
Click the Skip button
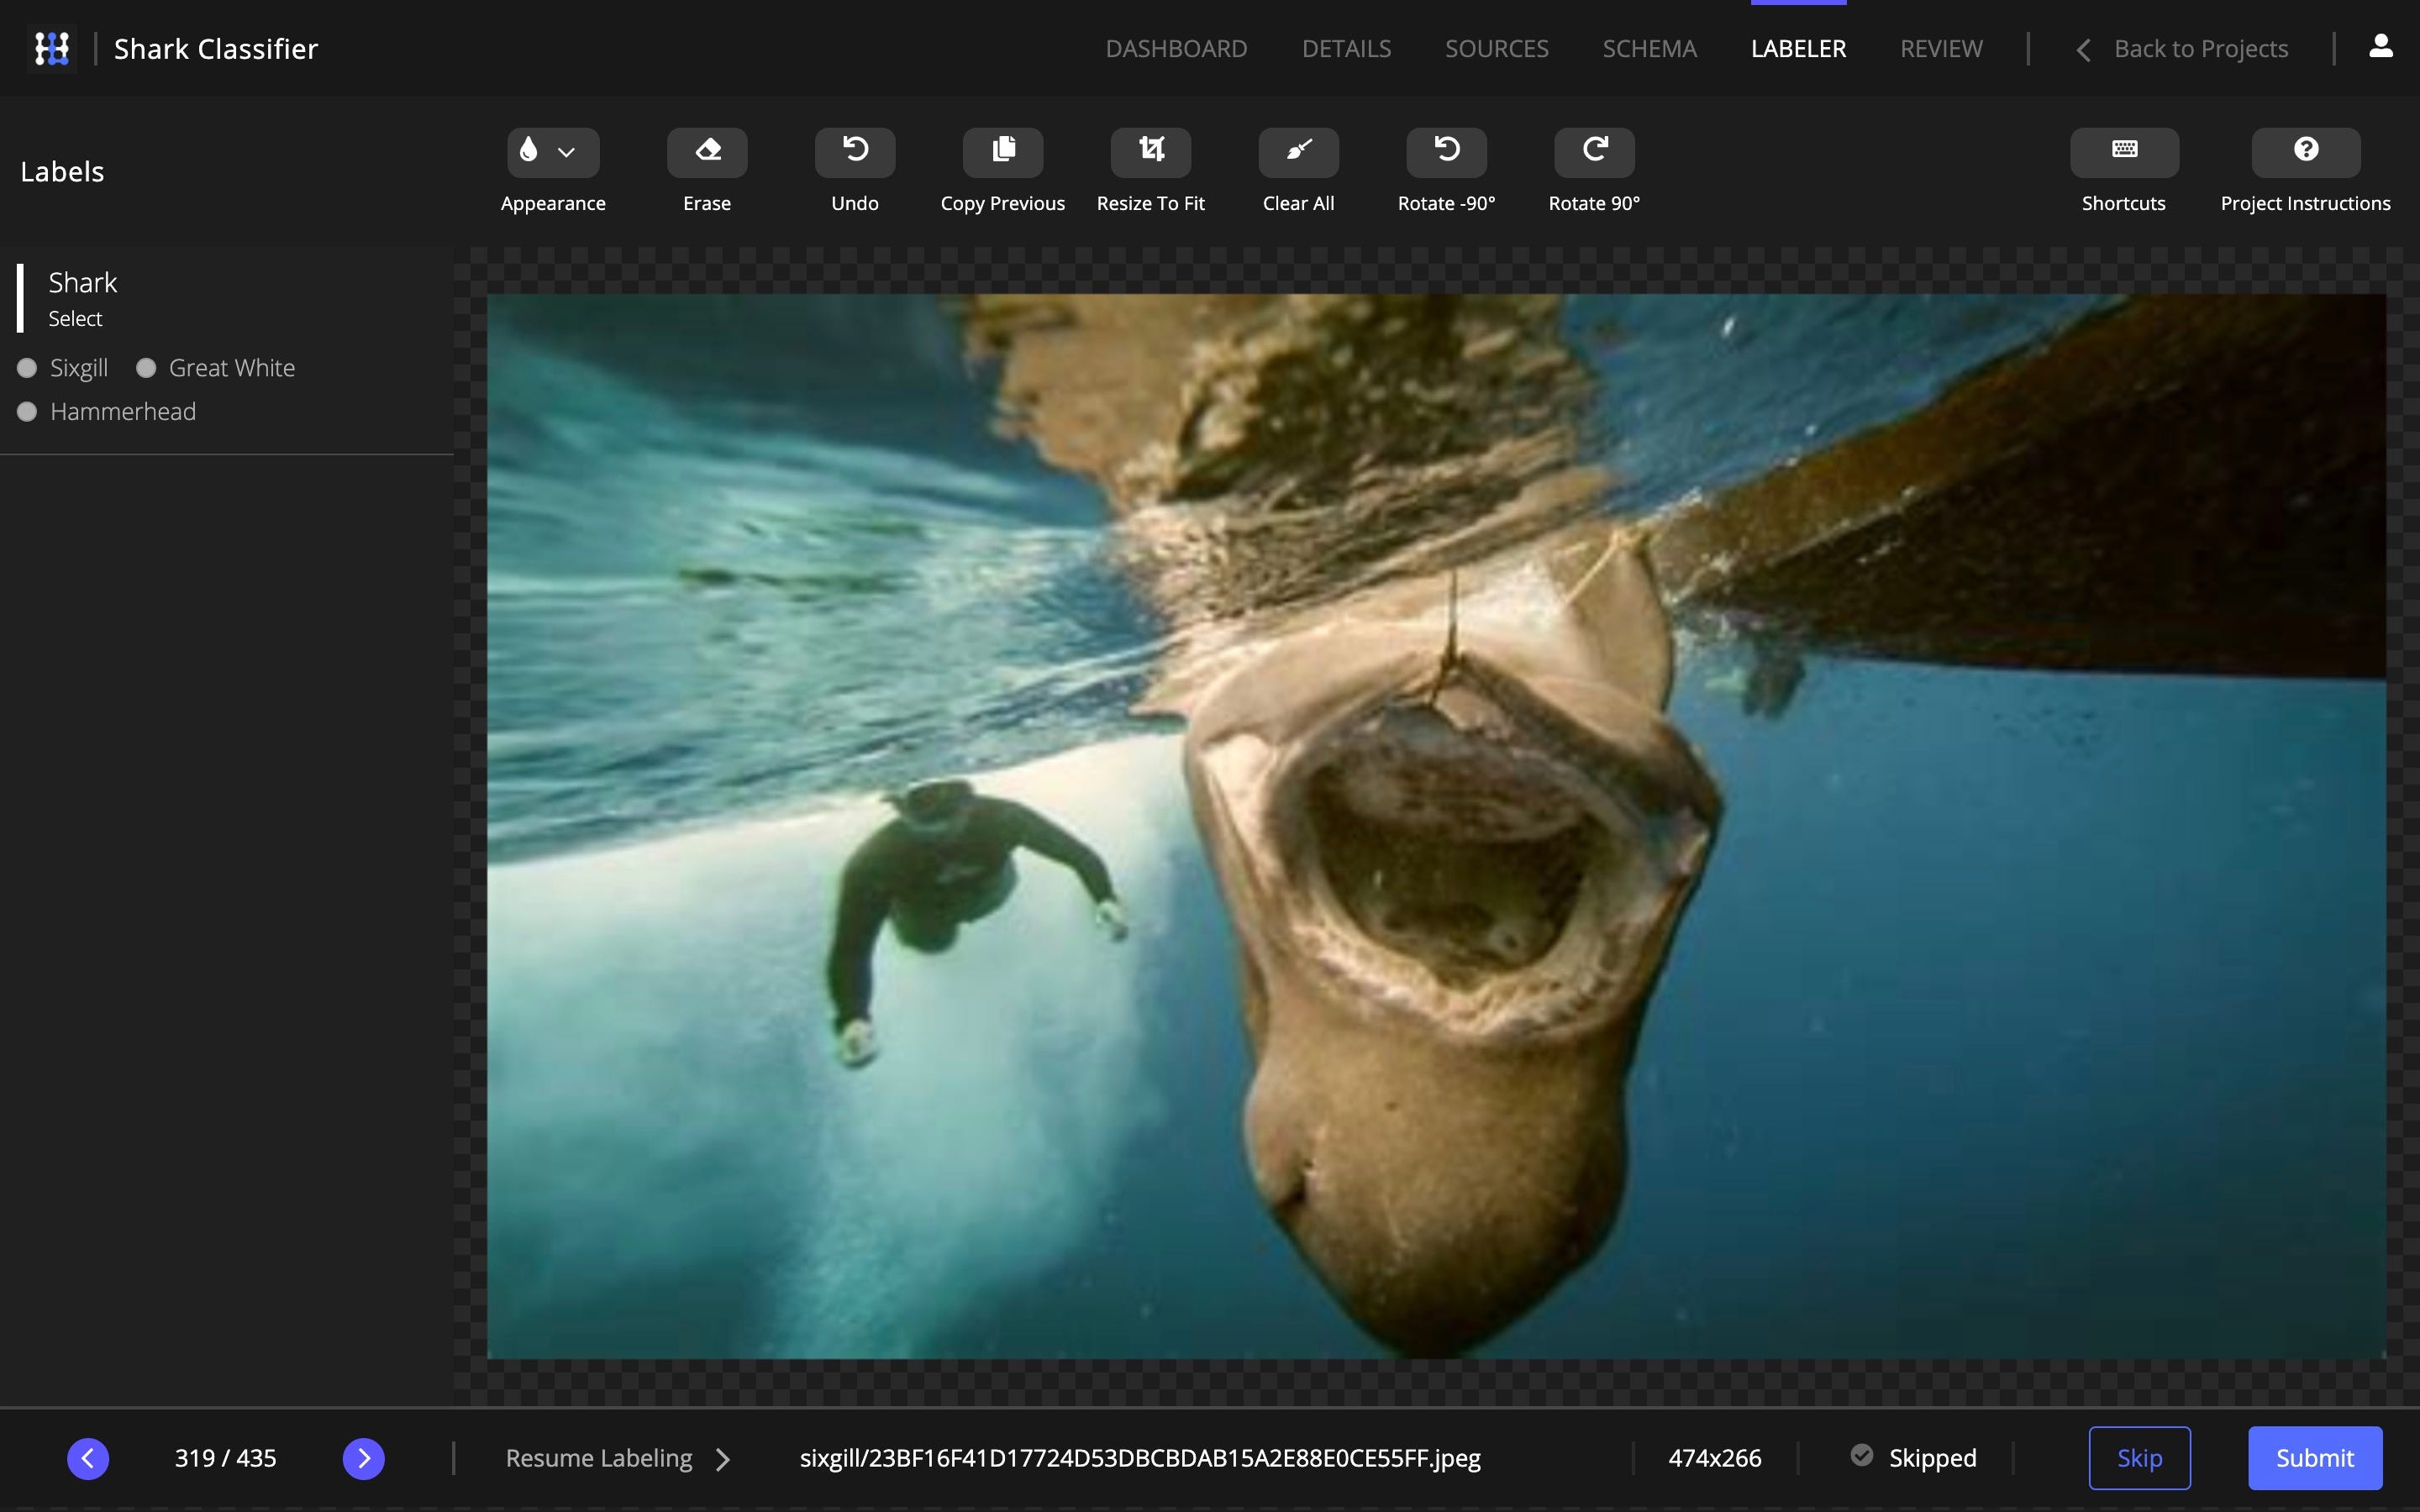click(2139, 1458)
